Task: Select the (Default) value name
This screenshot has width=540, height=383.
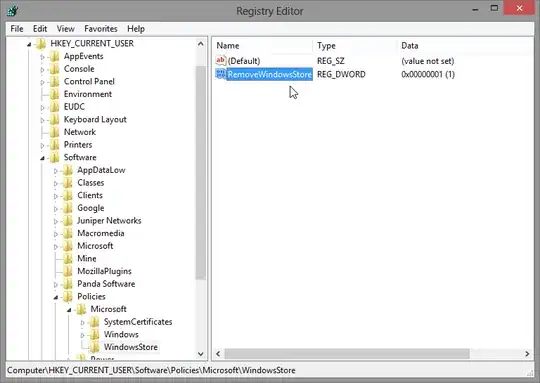Action: tap(244, 61)
